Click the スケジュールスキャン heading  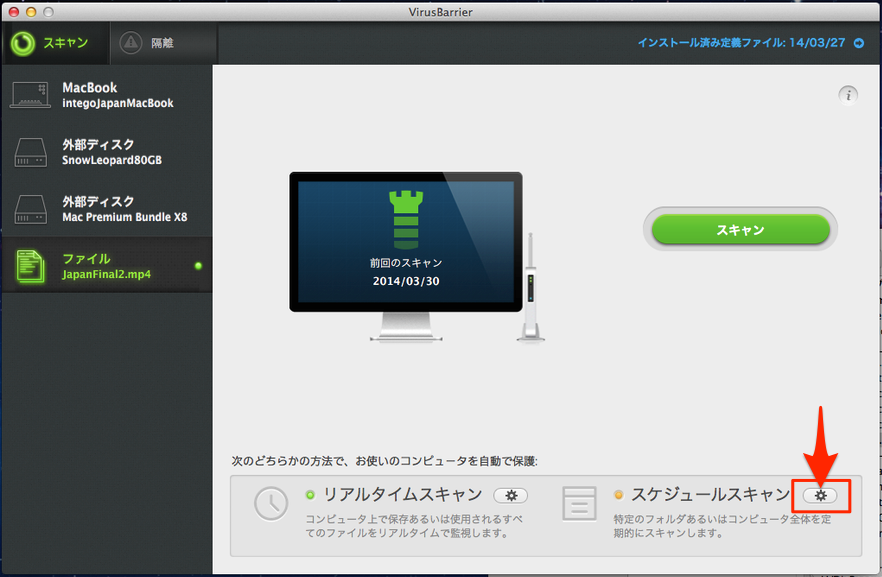point(710,494)
